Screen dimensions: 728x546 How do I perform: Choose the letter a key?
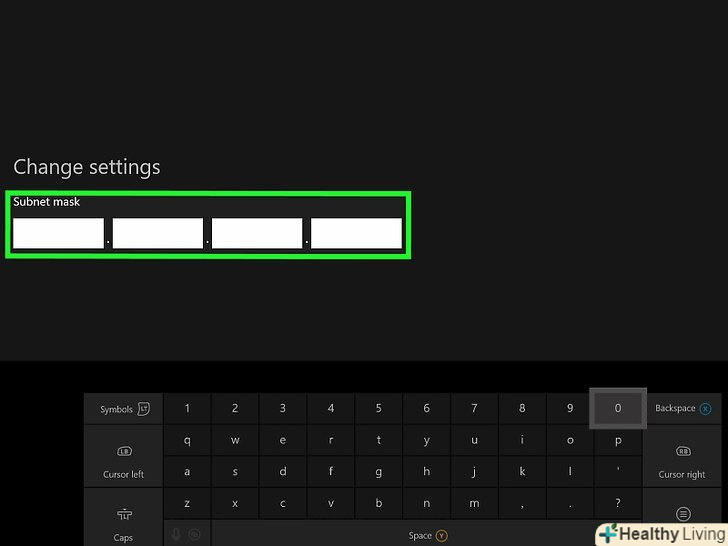pyautogui.click(x=187, y=472)
